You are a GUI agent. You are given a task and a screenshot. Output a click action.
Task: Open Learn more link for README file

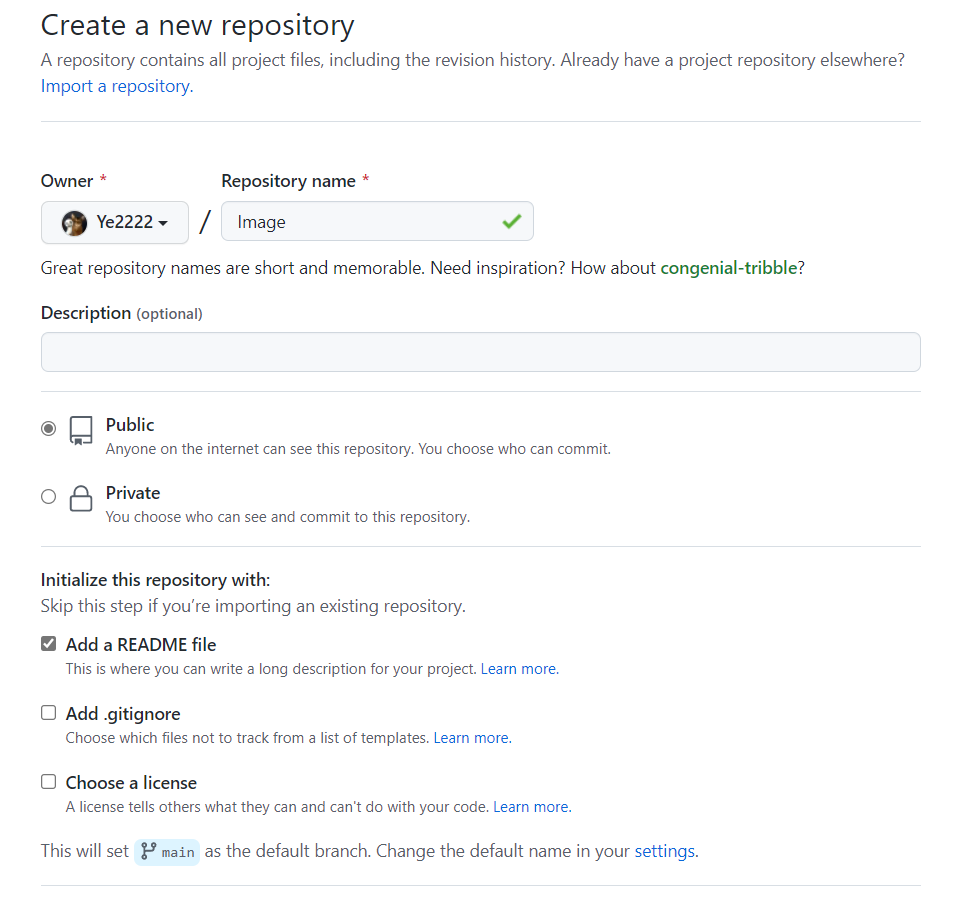click(518, 669)
